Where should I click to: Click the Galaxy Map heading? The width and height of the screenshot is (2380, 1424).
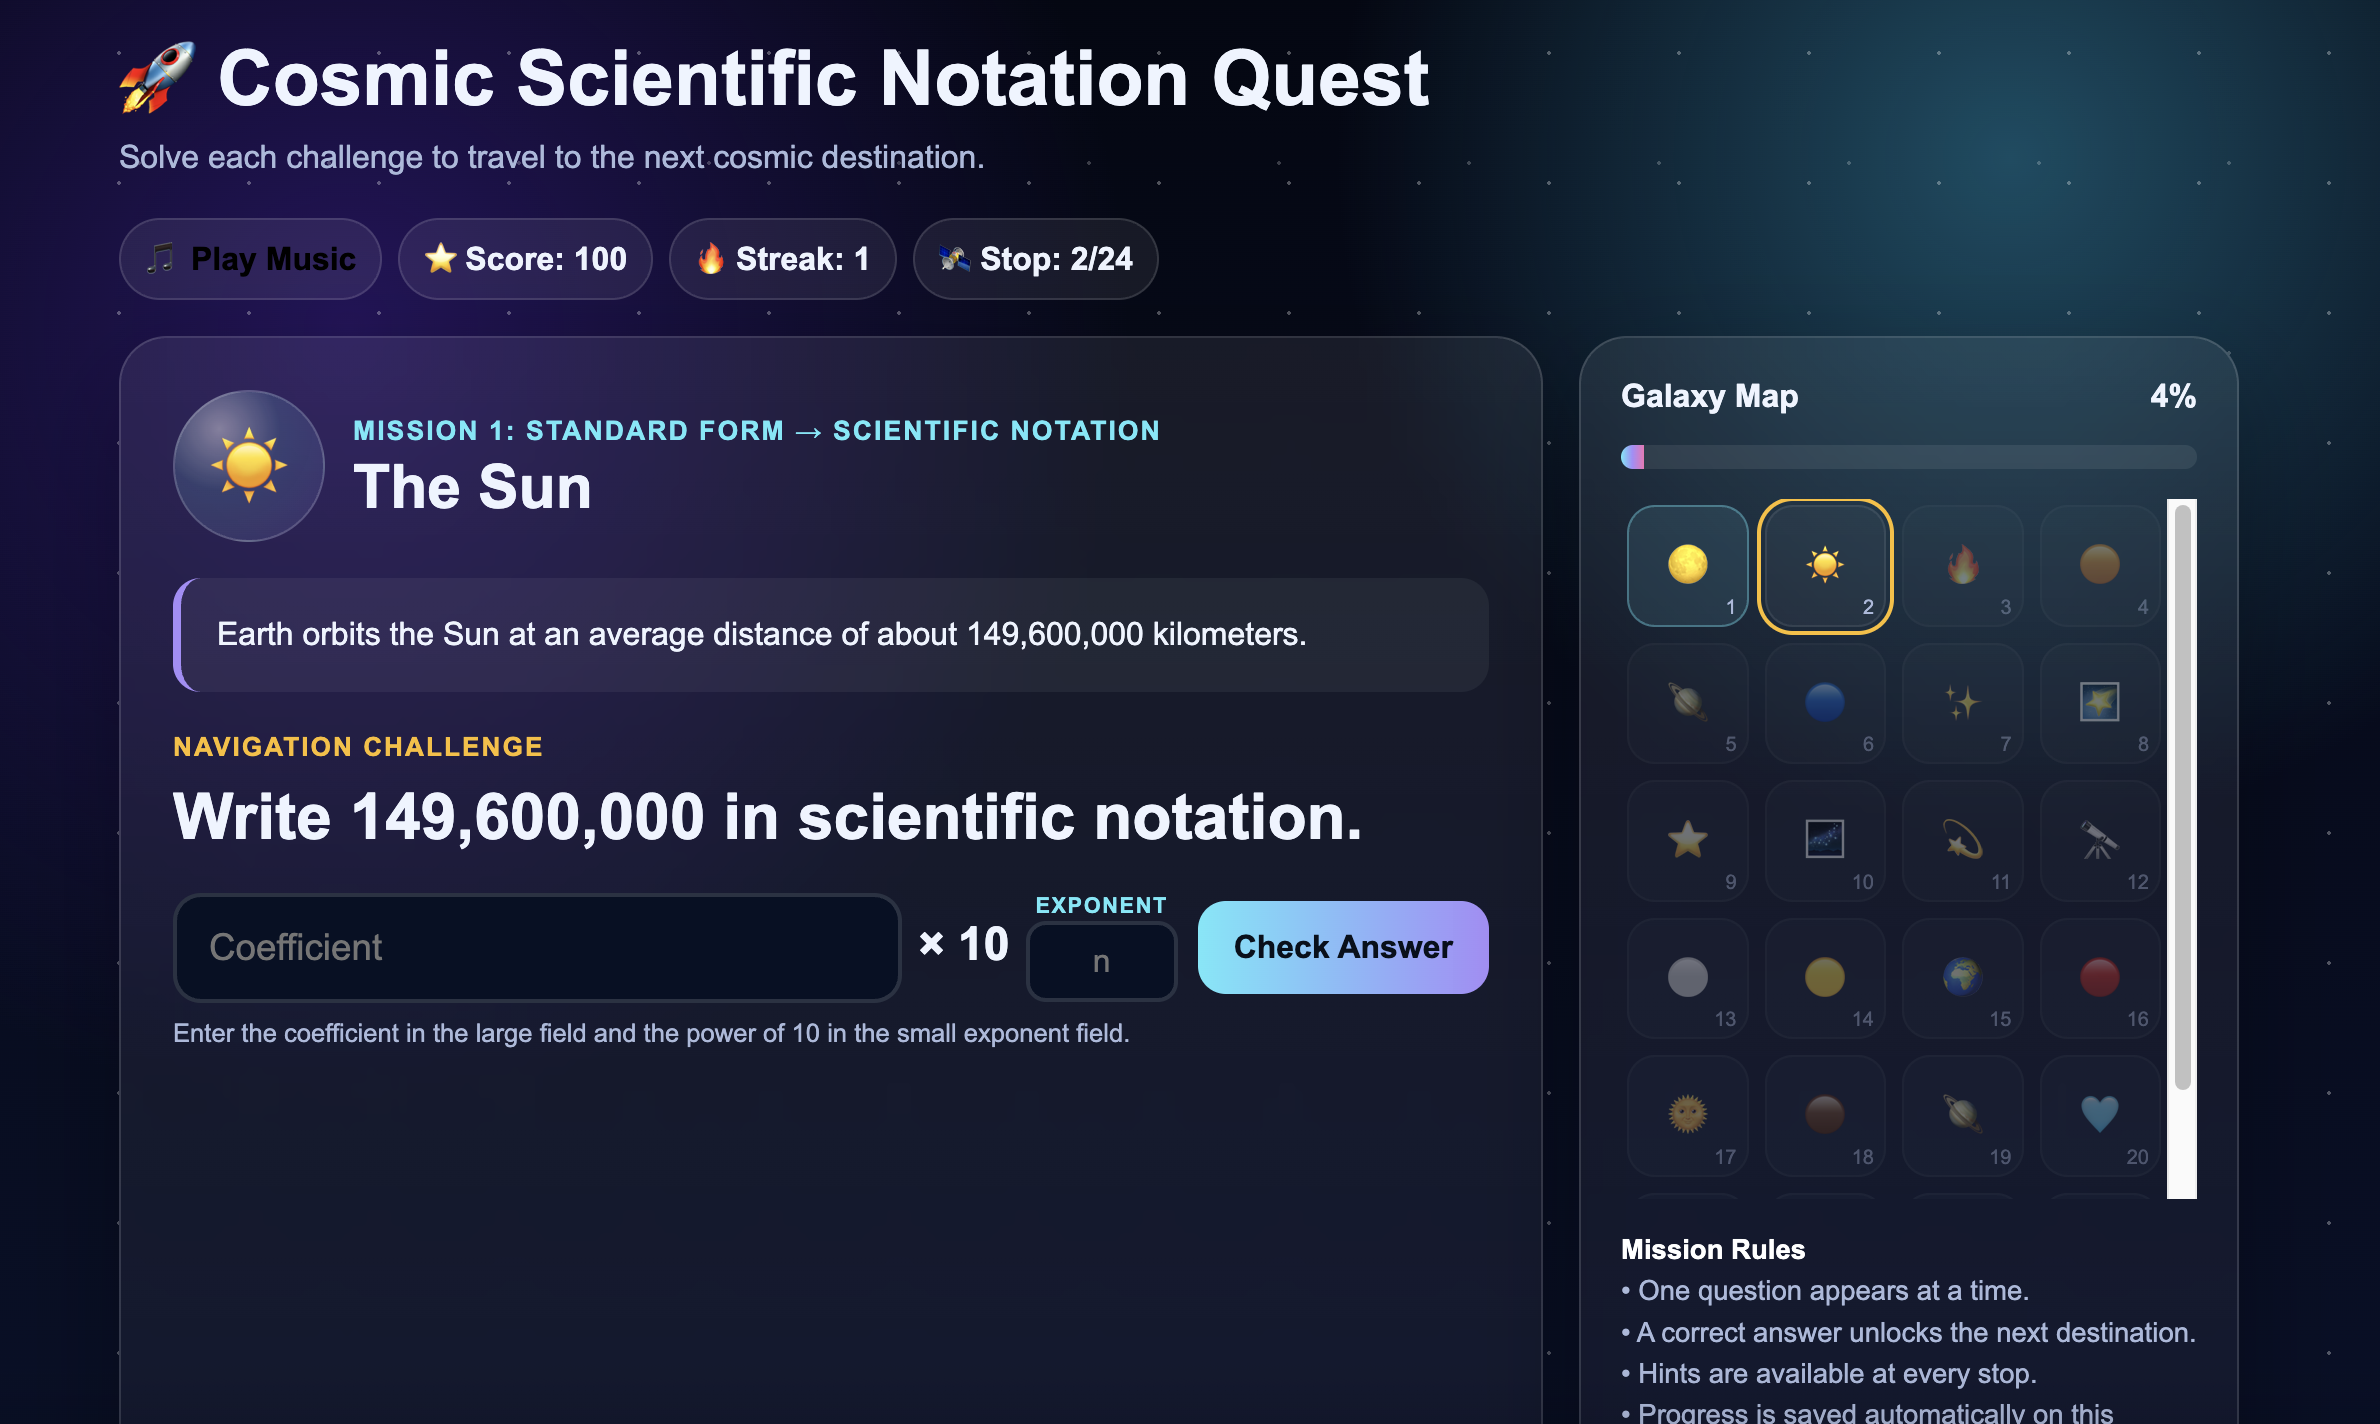1709,396
